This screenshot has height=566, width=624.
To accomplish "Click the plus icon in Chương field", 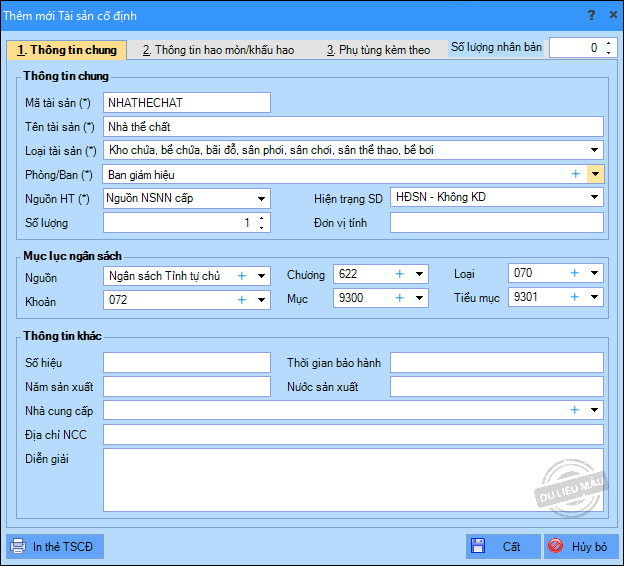I will point(399,274).
